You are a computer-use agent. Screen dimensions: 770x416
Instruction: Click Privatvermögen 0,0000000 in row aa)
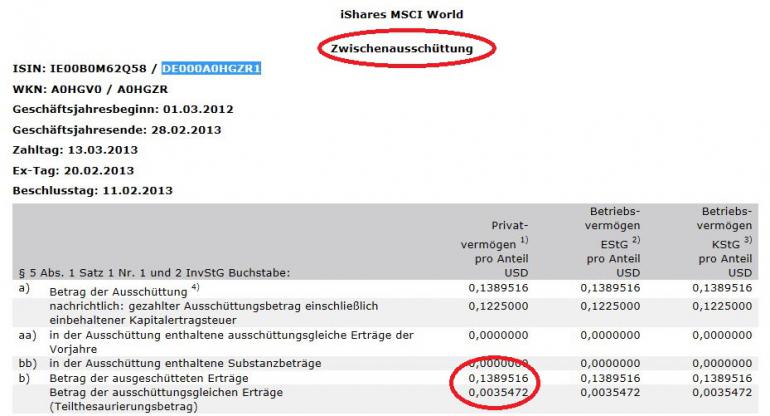click(x=498, y=335)
